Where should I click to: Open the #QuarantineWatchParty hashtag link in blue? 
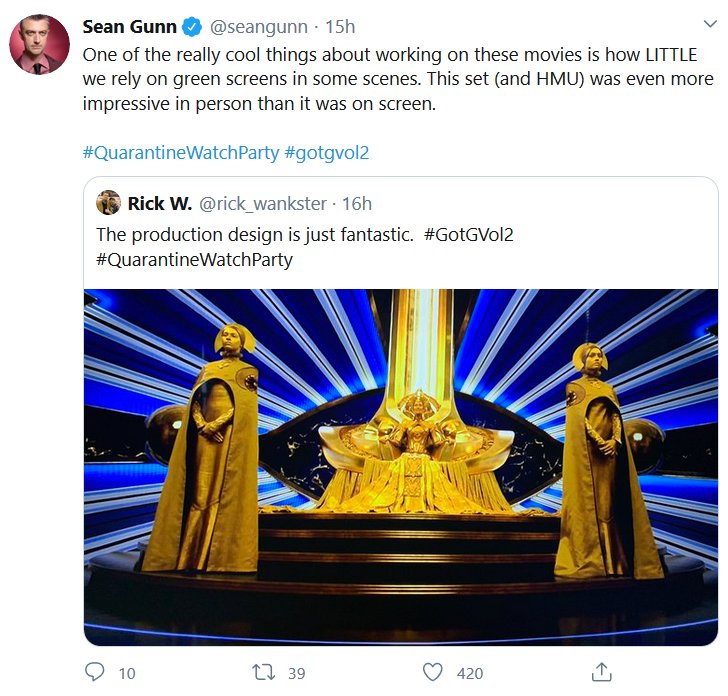pyautogui.click(x=180, y=154)
